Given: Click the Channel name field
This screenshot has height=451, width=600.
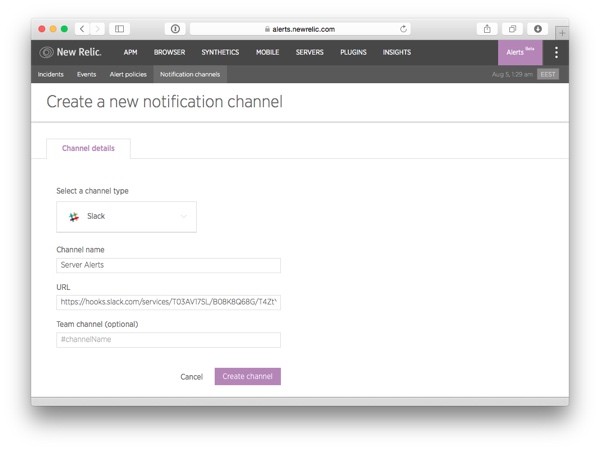Looking at the screenshot, I should point(168,265).
